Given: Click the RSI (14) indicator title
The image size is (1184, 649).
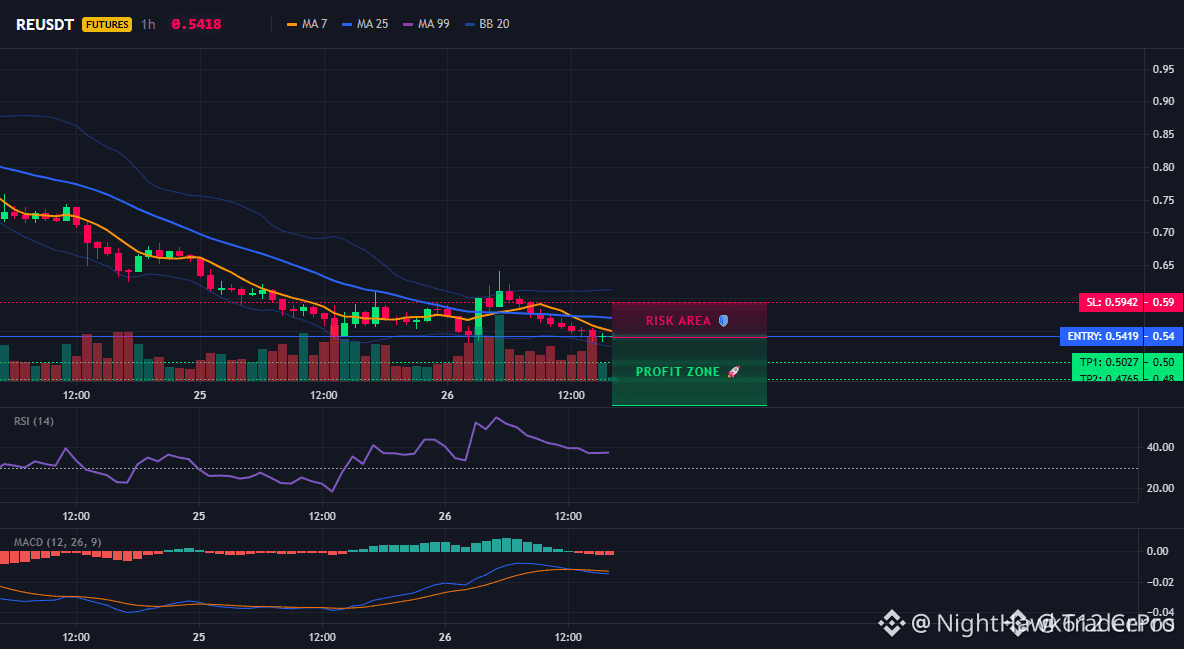Looking at the screenshot, I should point(34,421).
